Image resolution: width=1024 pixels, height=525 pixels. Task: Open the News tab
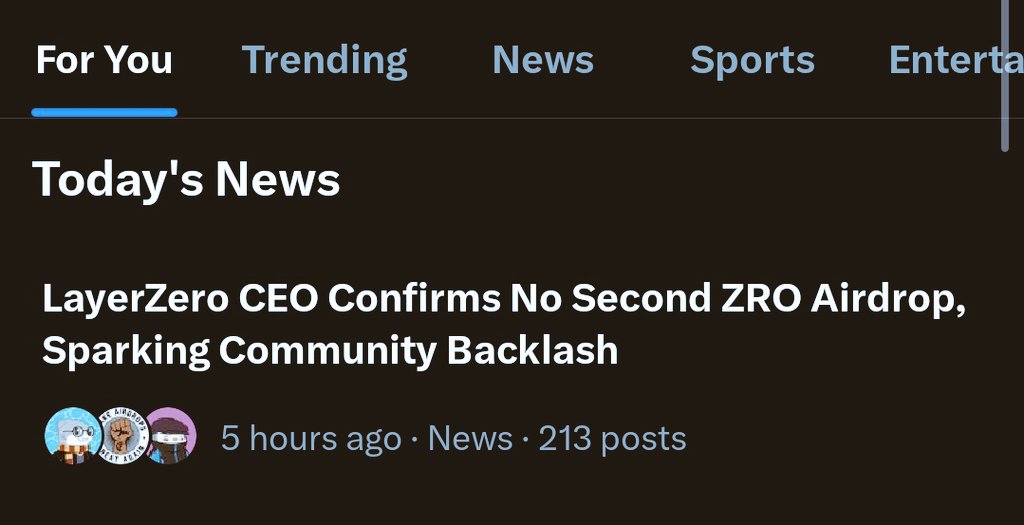[542, 60]
